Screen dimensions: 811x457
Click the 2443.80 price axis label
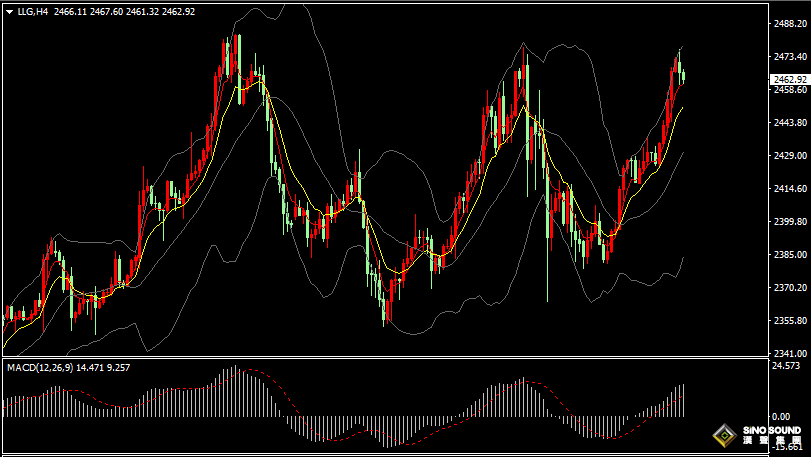coord(789,123)
